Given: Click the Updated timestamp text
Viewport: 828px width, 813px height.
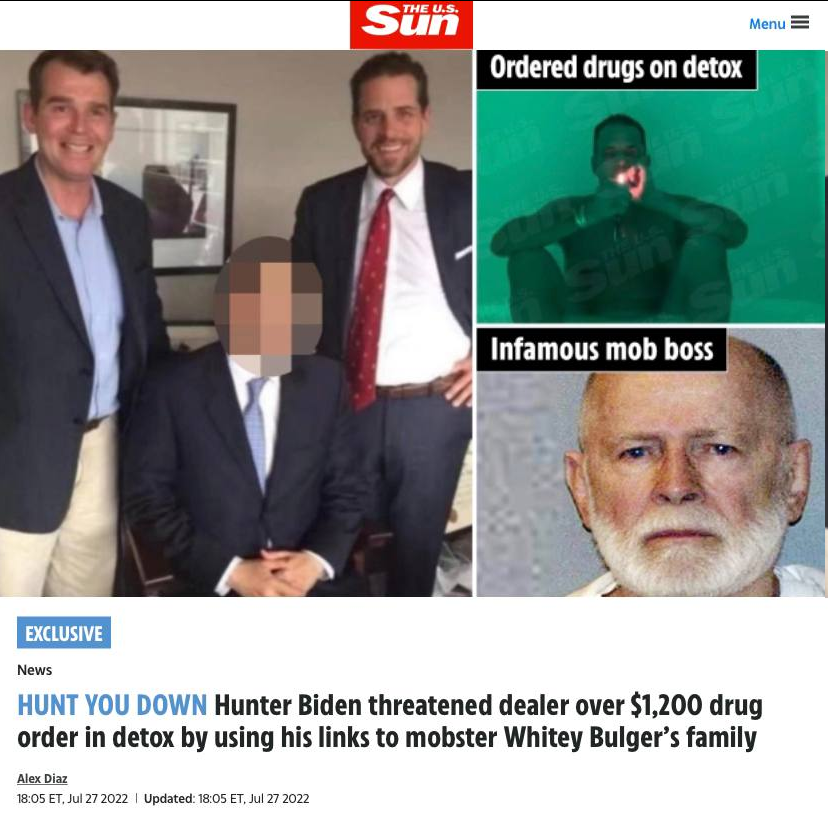Looking at the screenshot, I should tap(227, 799).
